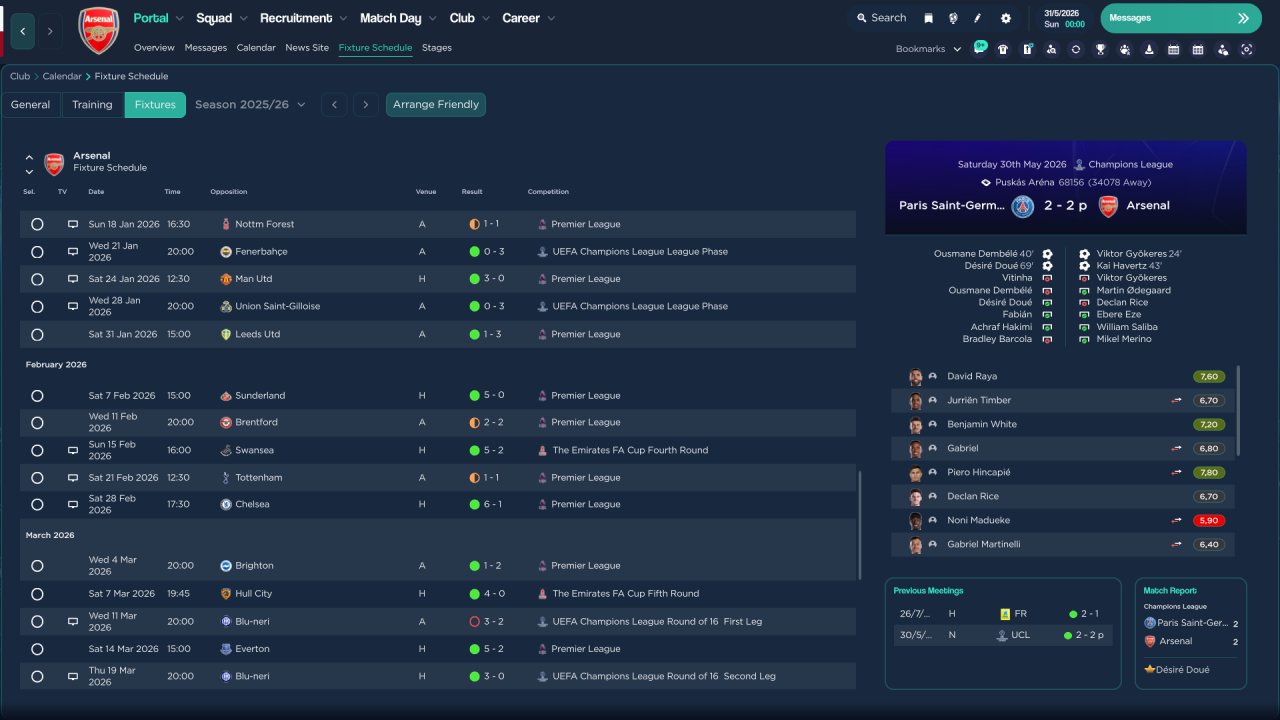Open the News Site tab
The height and width of the screenshot is (720, 1280).
pyautogui.click(x=307, y=48)
